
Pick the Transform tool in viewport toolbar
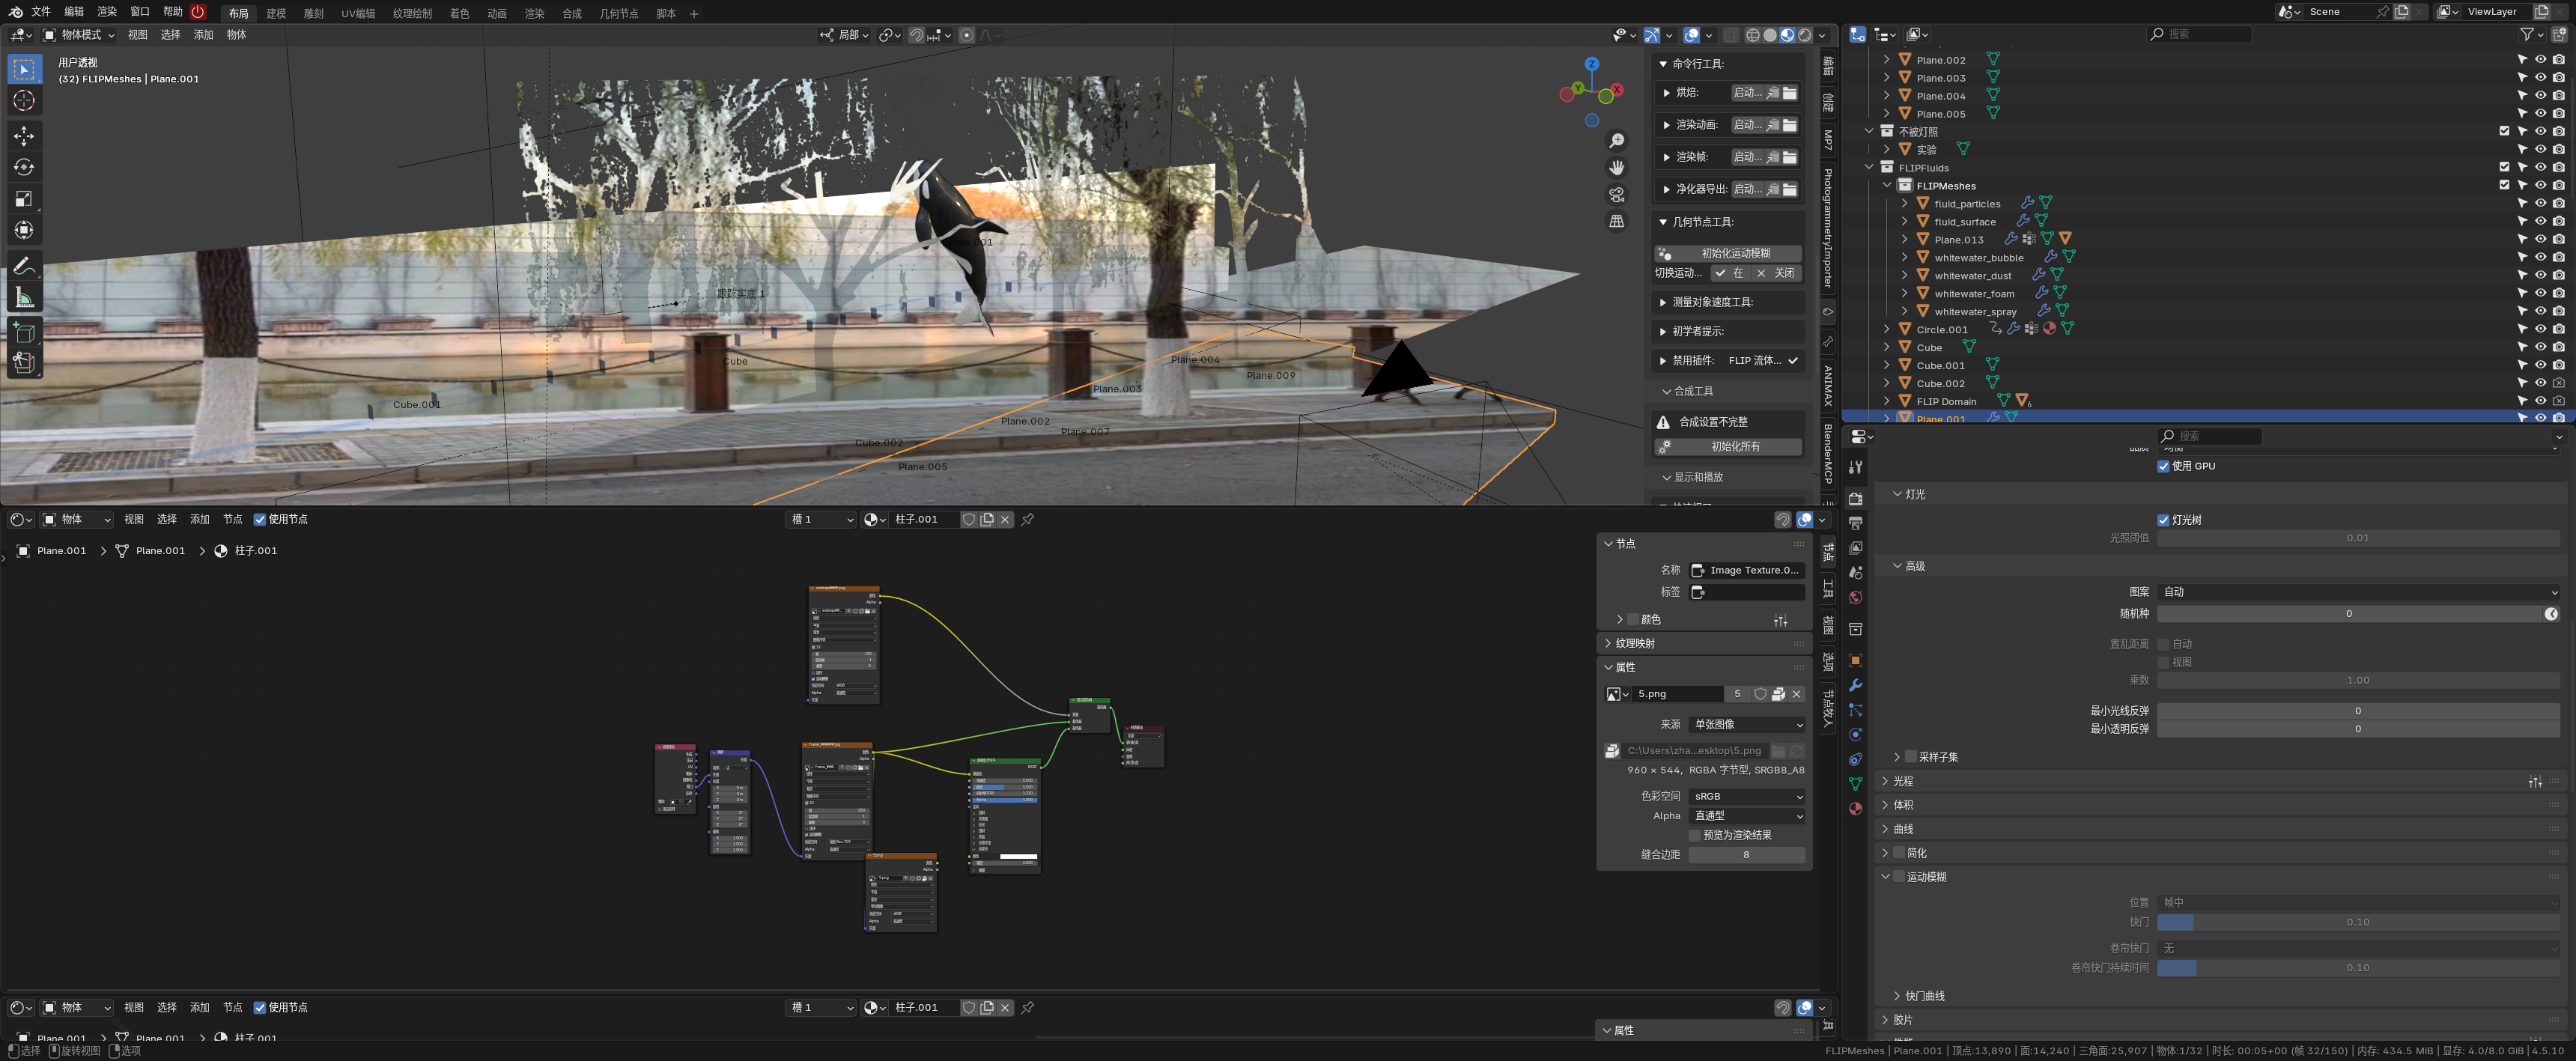(x=24, y=230)
